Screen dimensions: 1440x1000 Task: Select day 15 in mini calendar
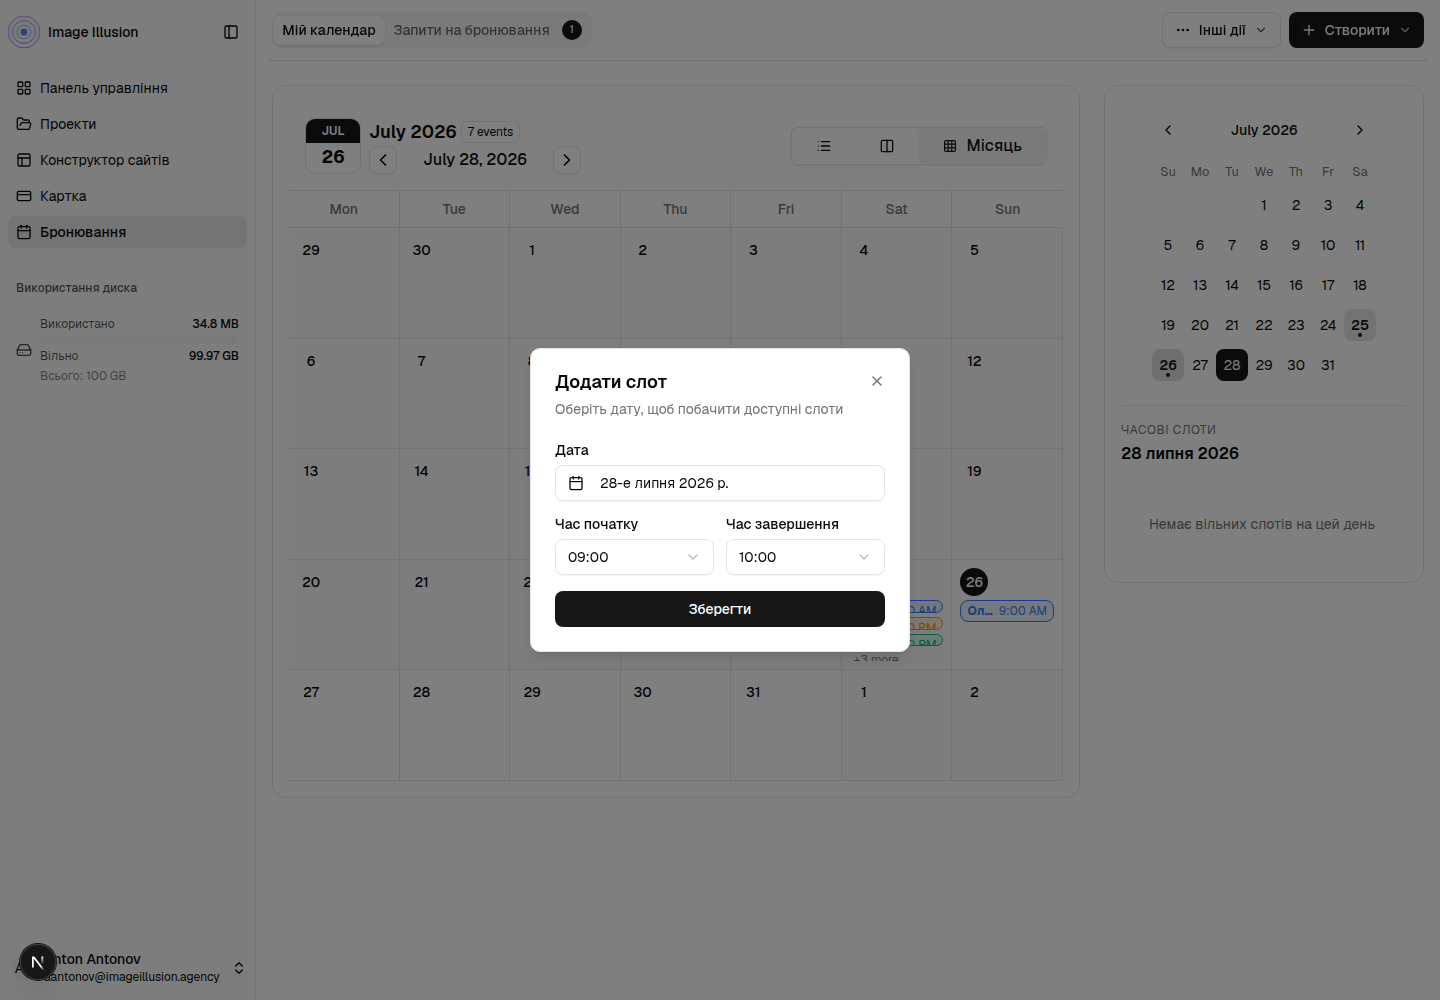point(1264,285)
